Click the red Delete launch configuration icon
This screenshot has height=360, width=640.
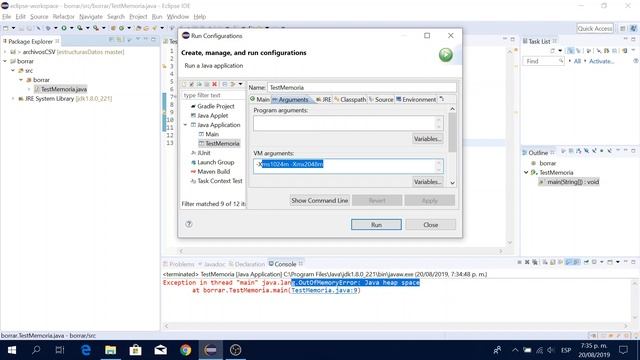pos(214,84)
